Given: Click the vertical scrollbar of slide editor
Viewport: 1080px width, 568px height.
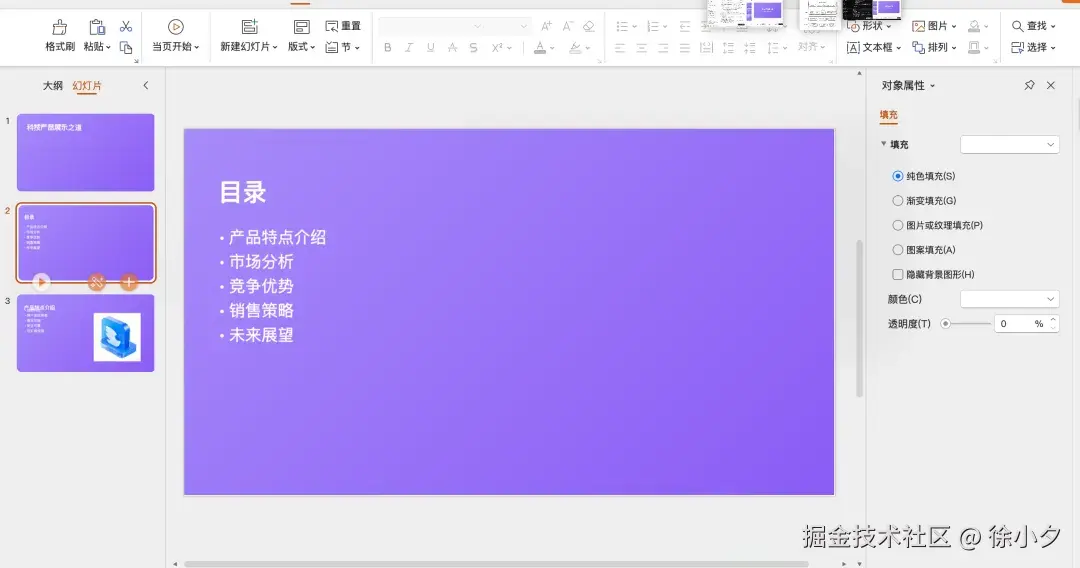Looking at the screenshot, I should pos(859,318).
